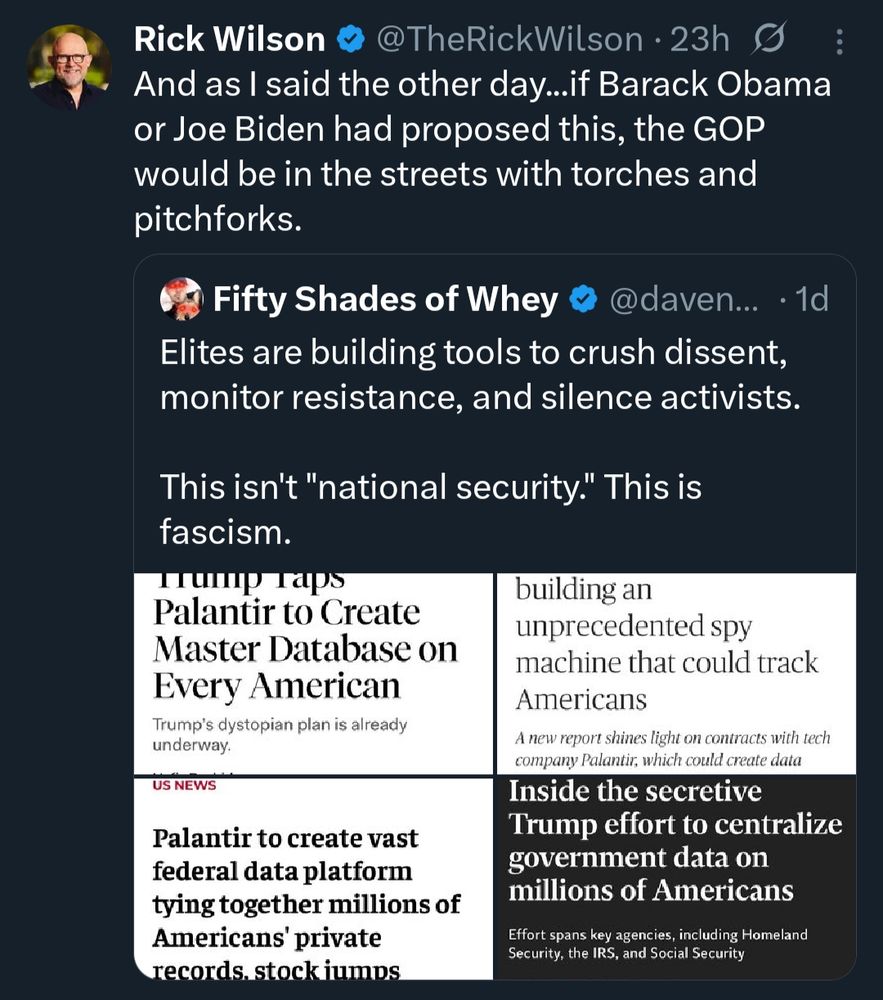Click the 23h timestamp

[x=699, y=40]
